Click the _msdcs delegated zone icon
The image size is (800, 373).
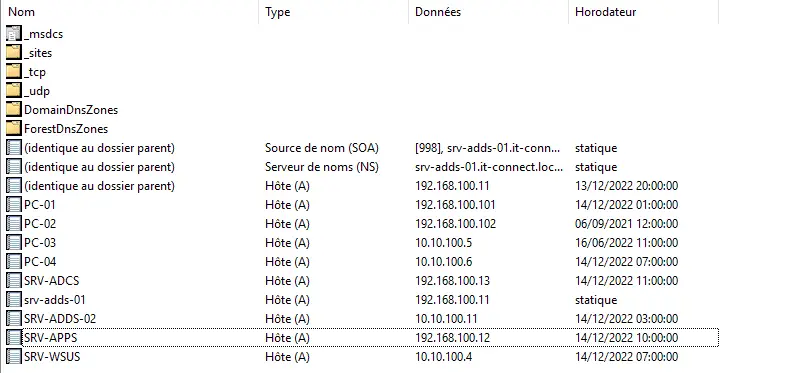[14, 34]
